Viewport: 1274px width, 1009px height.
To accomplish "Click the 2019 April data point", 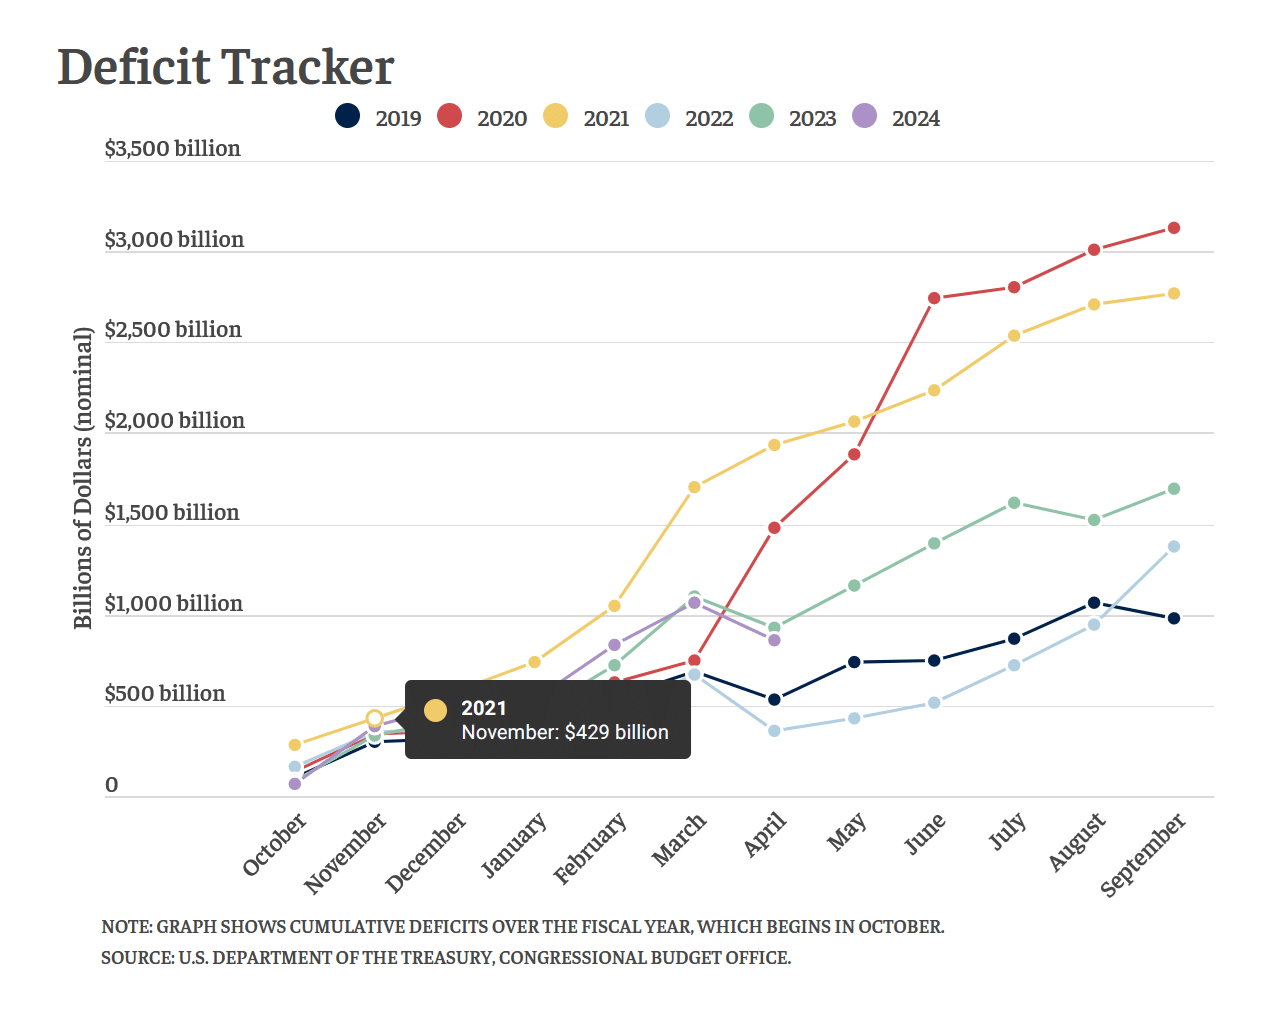I will click(x=774, y=699).
